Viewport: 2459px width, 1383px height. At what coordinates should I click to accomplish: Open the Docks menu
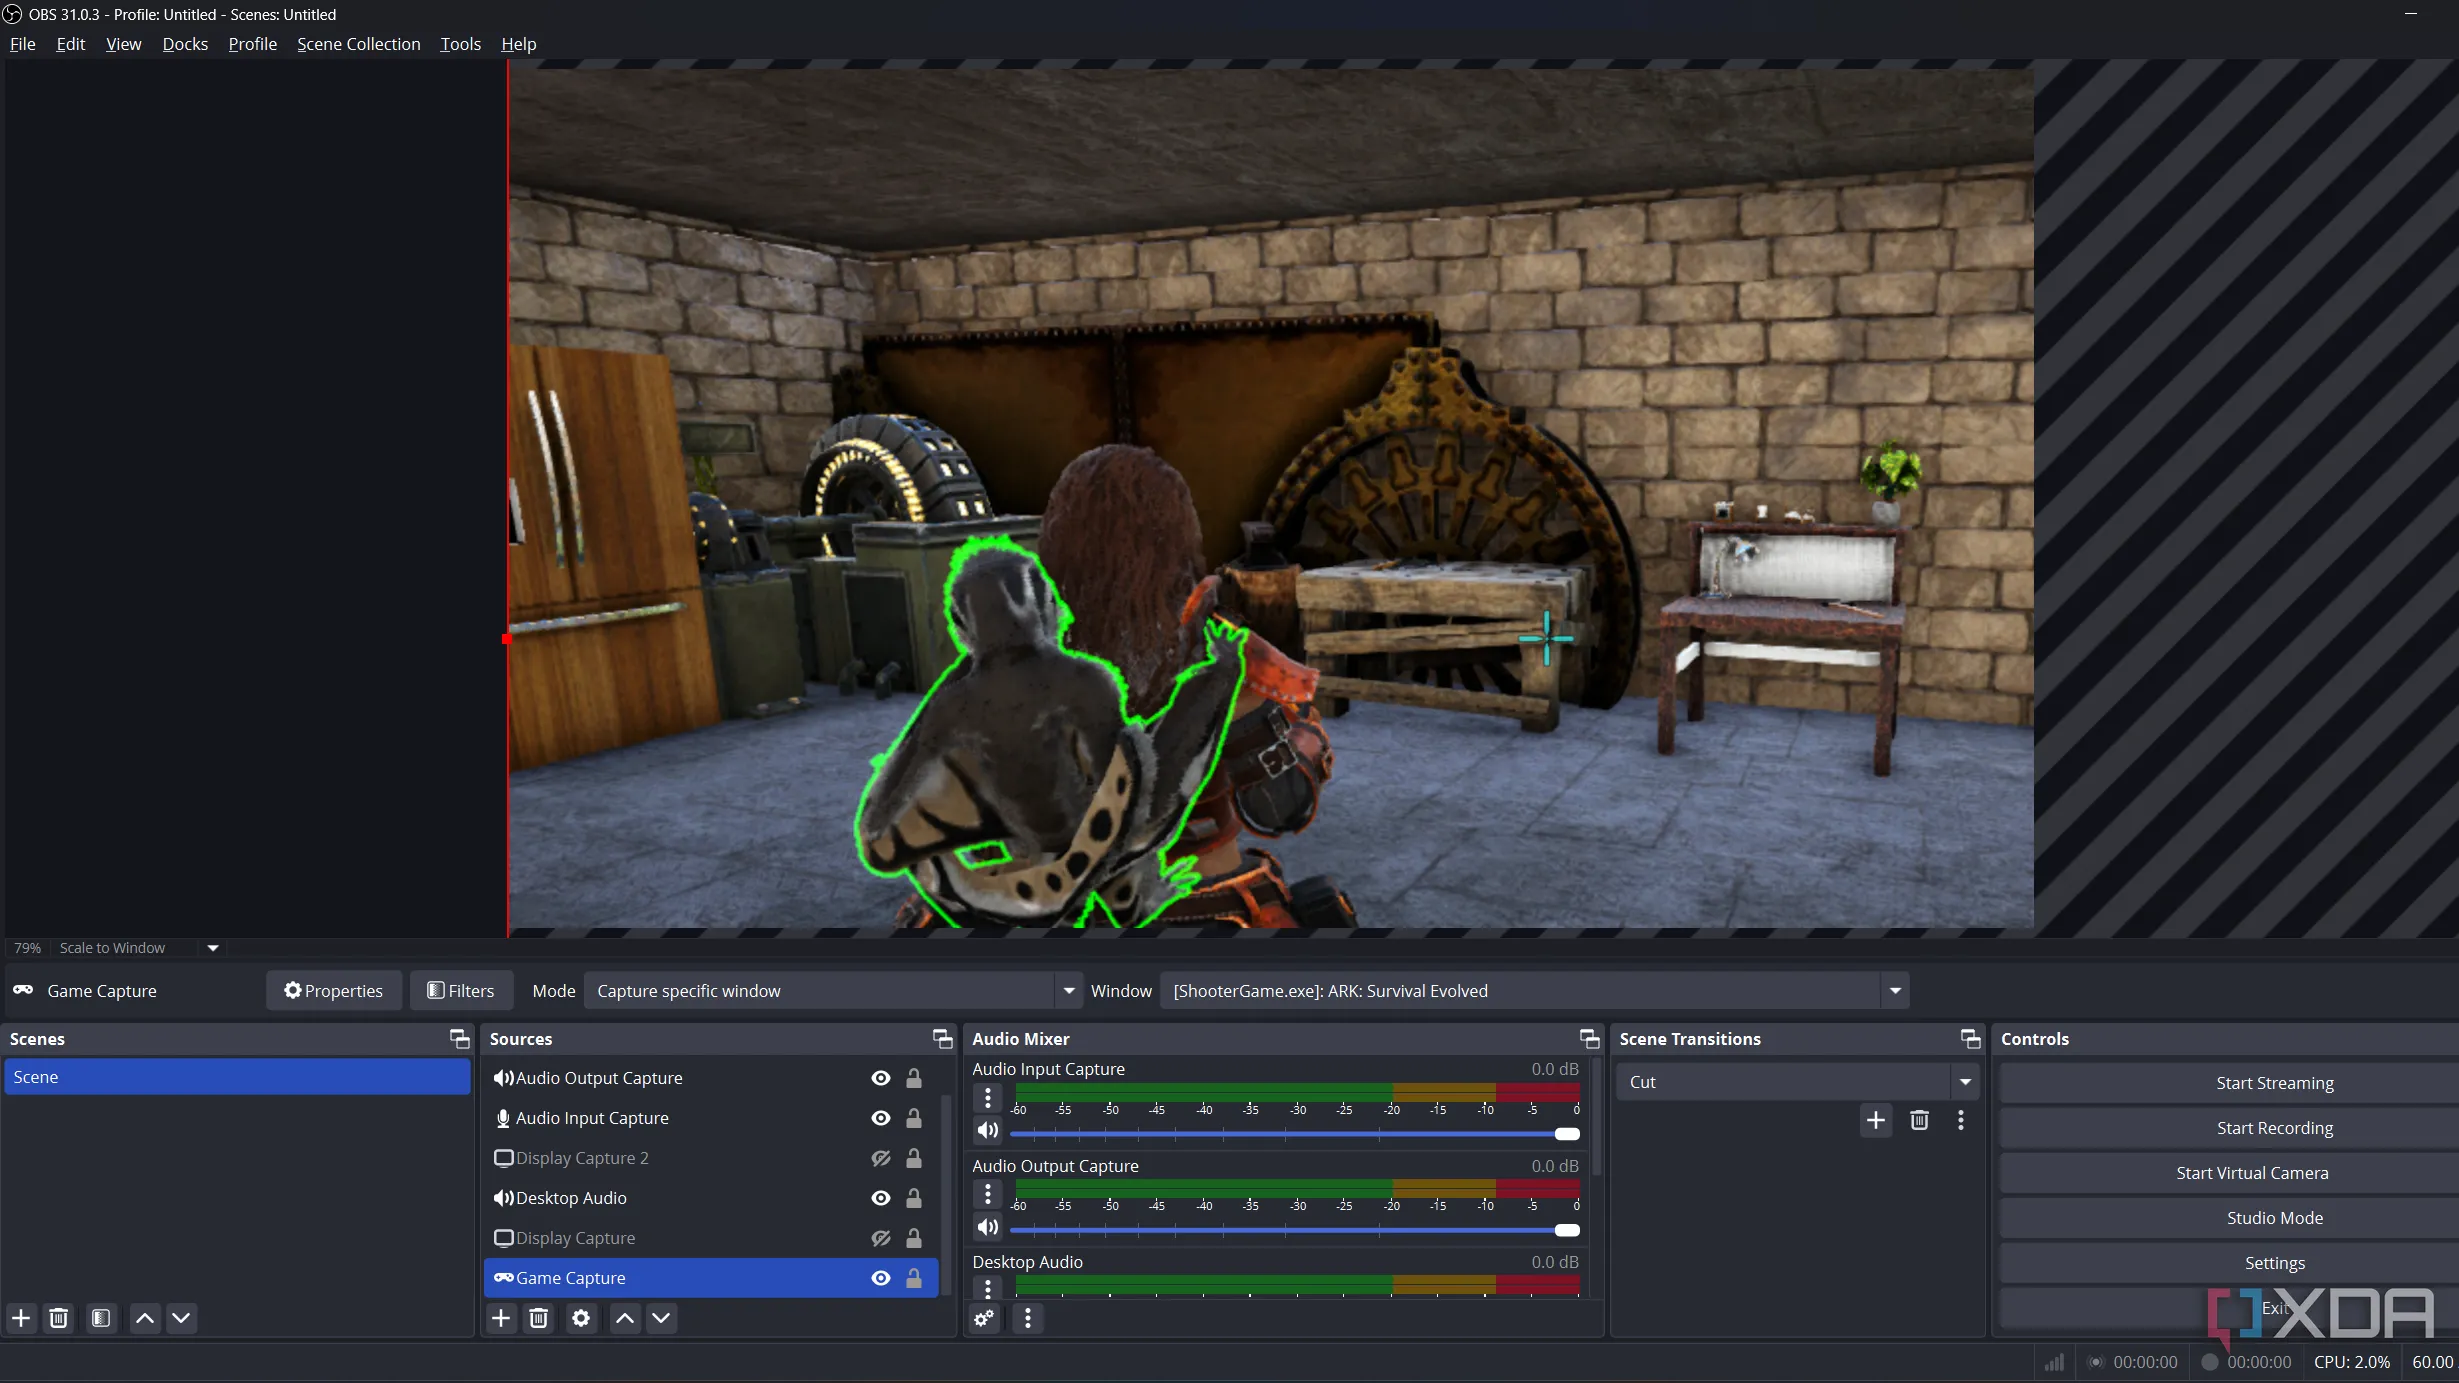coord(185,44)
